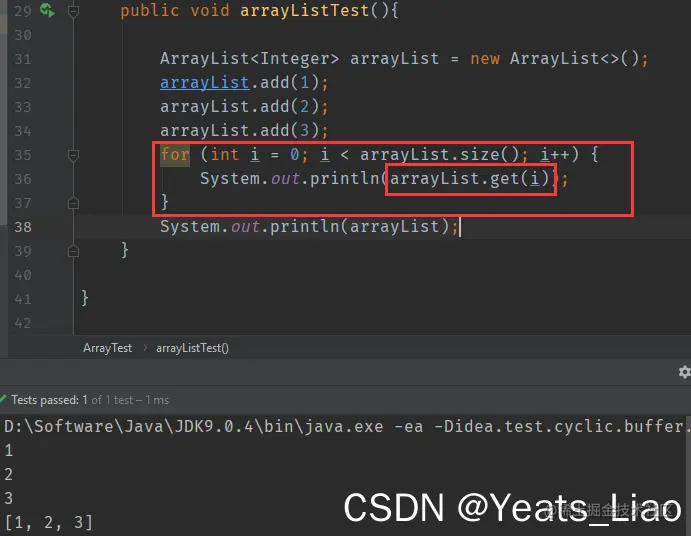The height and width of the screenshot is (536, 691).
Task: Click the java.exe command line in console
Action: pos(346,426)
